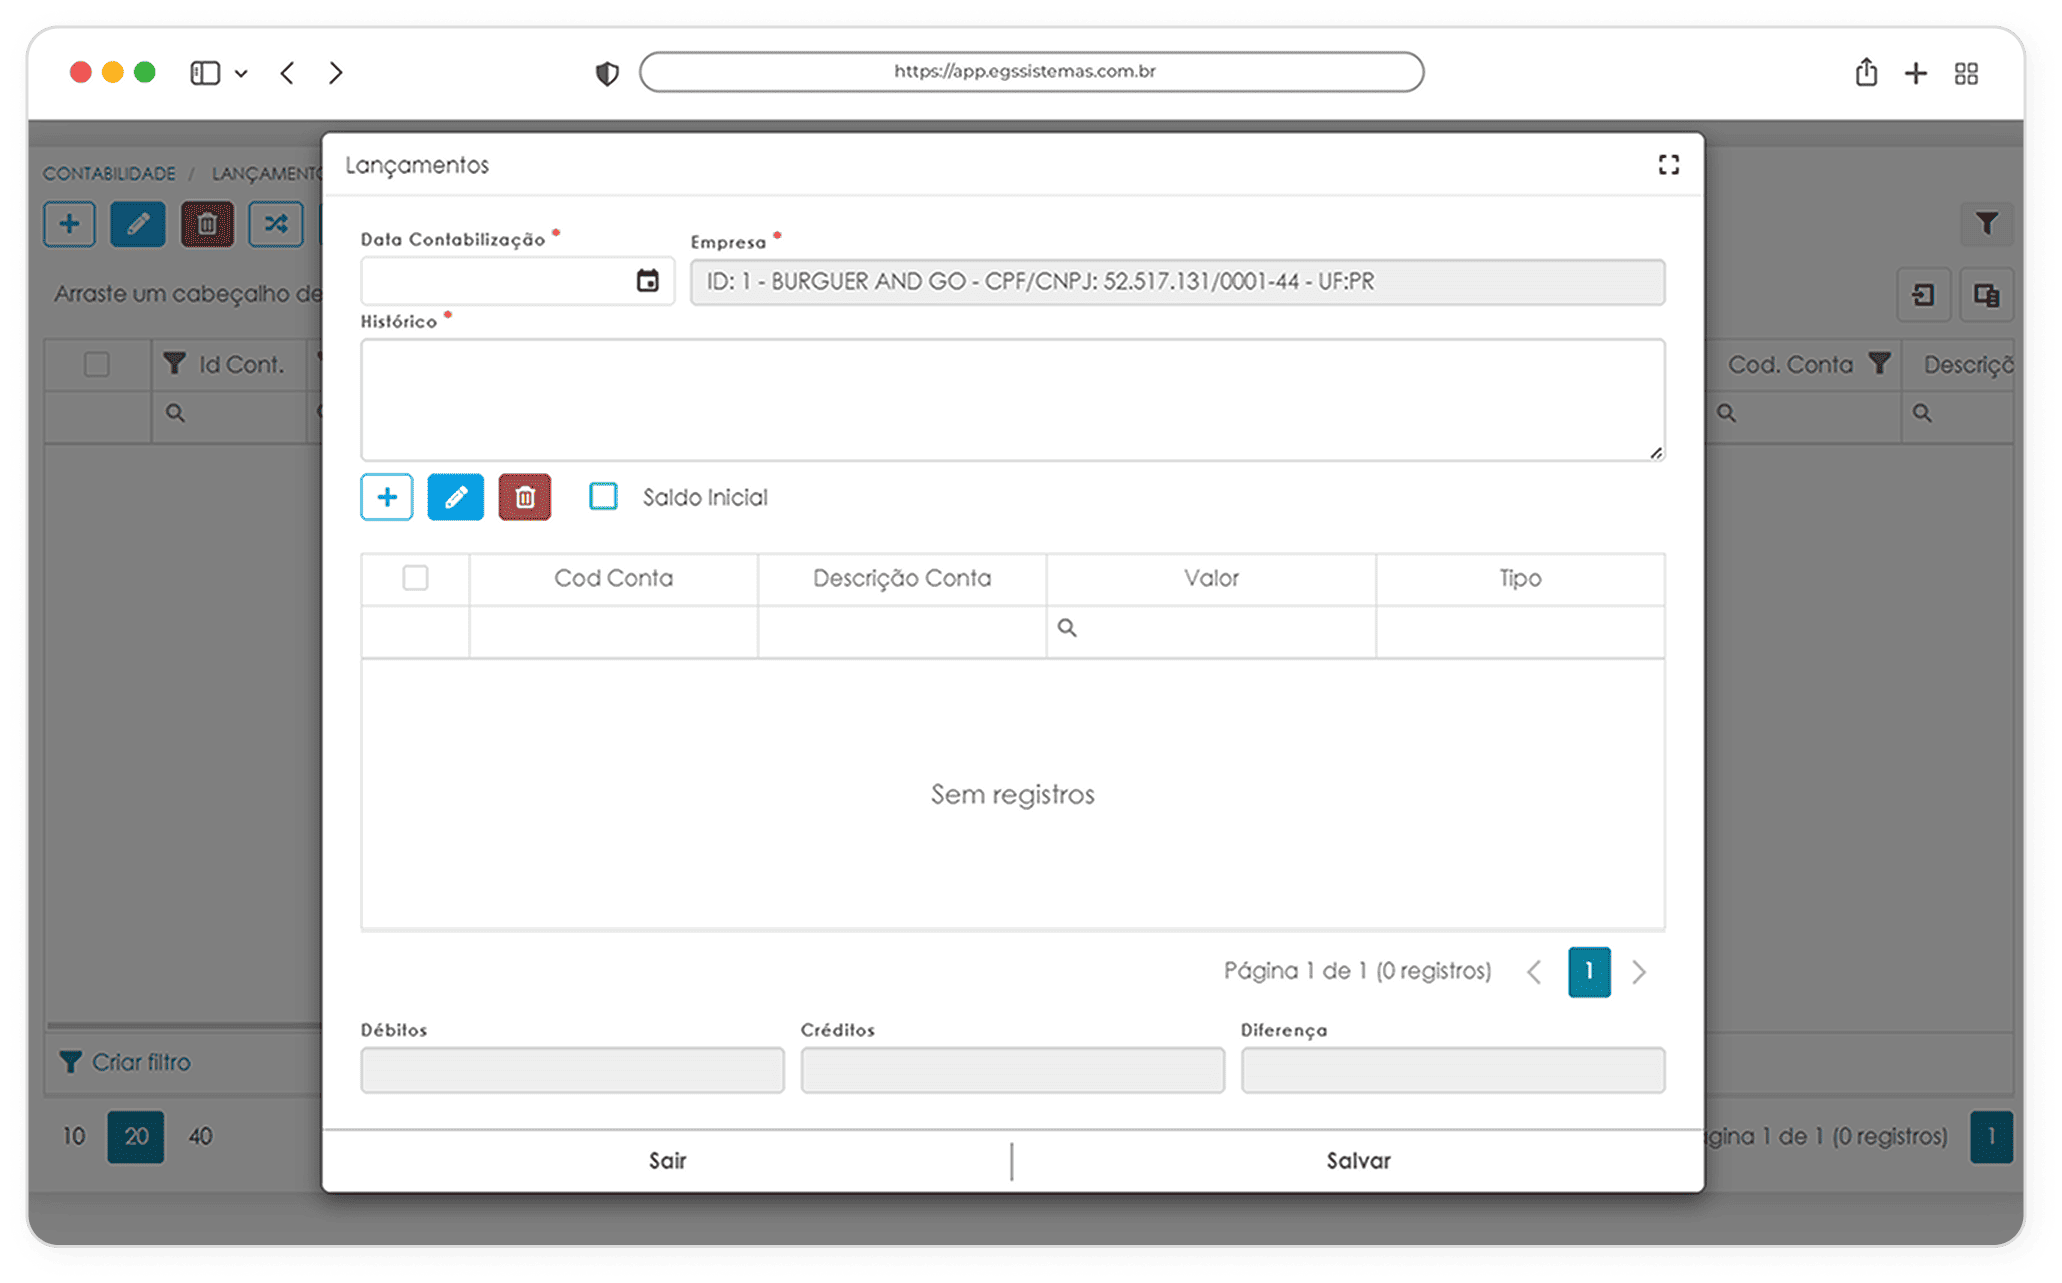Viewport: 2062px width, 1283px height.
Task: Check the select-all checkbox in Cod Conta table
Action: [415, 578]
